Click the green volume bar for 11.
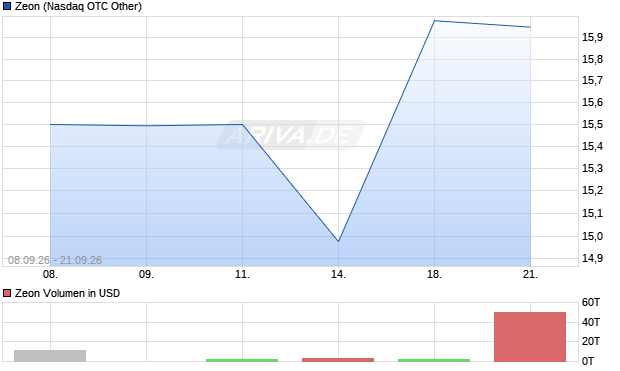 [x=242, y=360]
